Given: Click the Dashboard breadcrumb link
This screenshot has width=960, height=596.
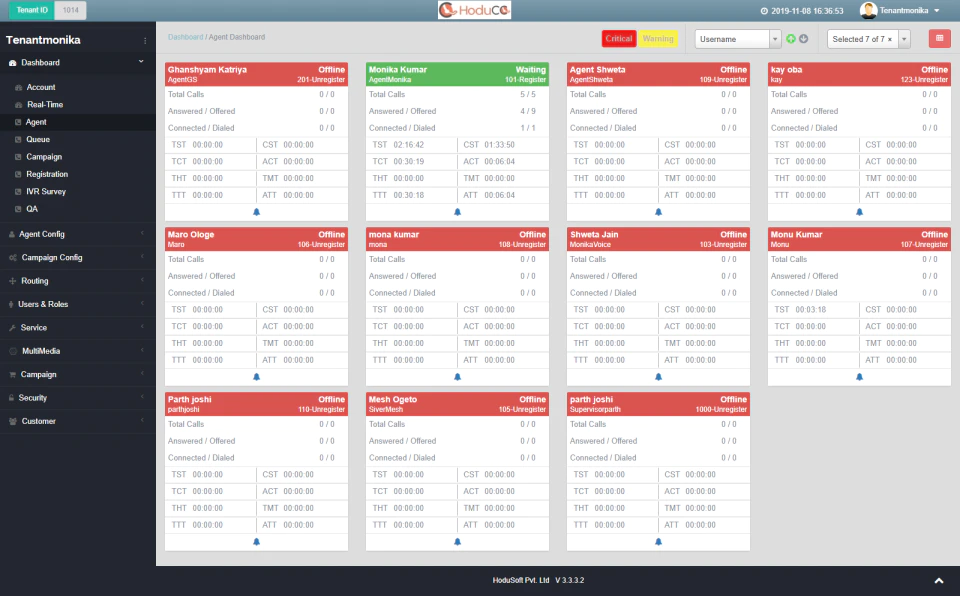Looking at the screenshot, I should 186,37.
